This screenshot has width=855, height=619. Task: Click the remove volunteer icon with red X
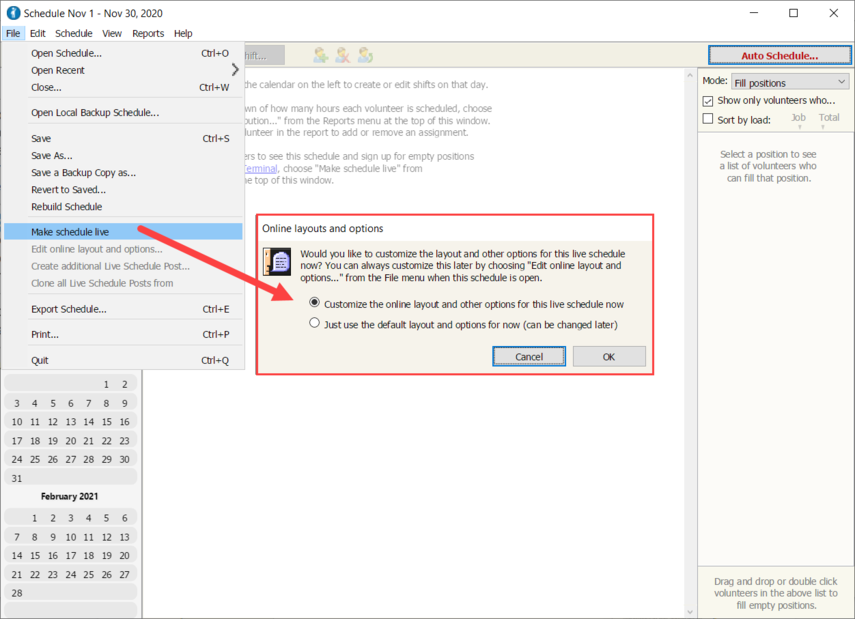point(343,55)
